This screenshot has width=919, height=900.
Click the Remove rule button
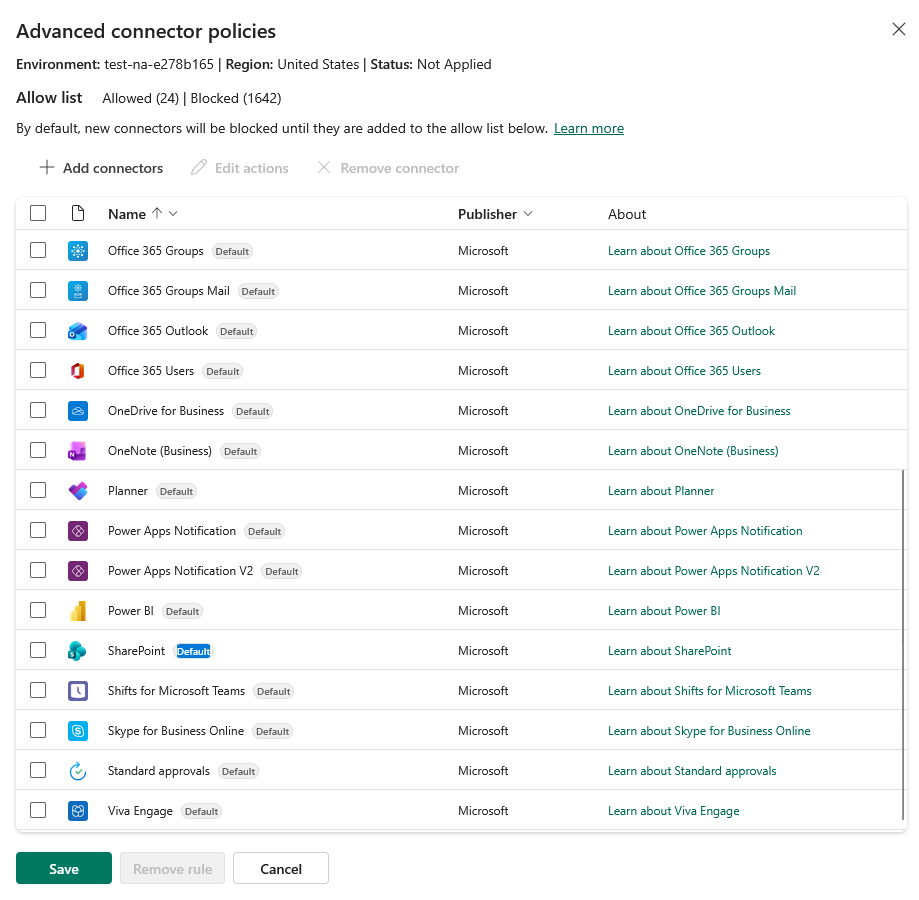coord(172,868)
